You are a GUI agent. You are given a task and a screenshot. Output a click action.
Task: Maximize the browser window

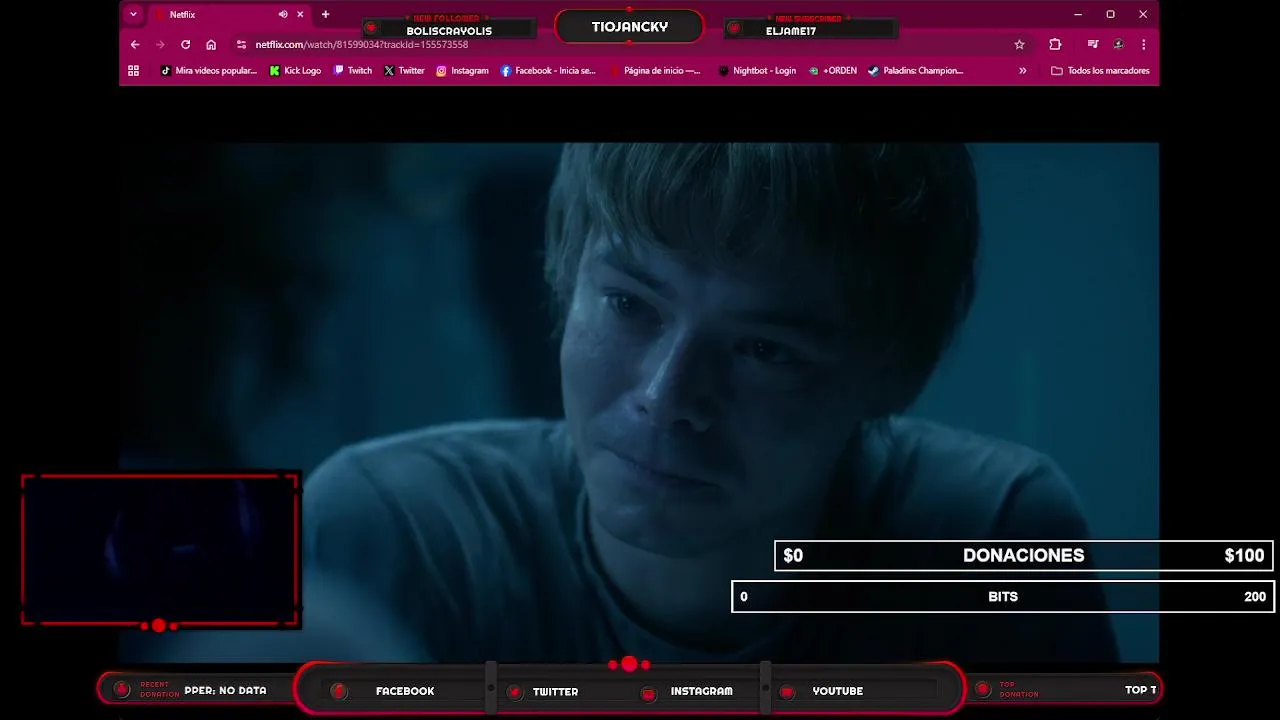tap(1110, 14)
